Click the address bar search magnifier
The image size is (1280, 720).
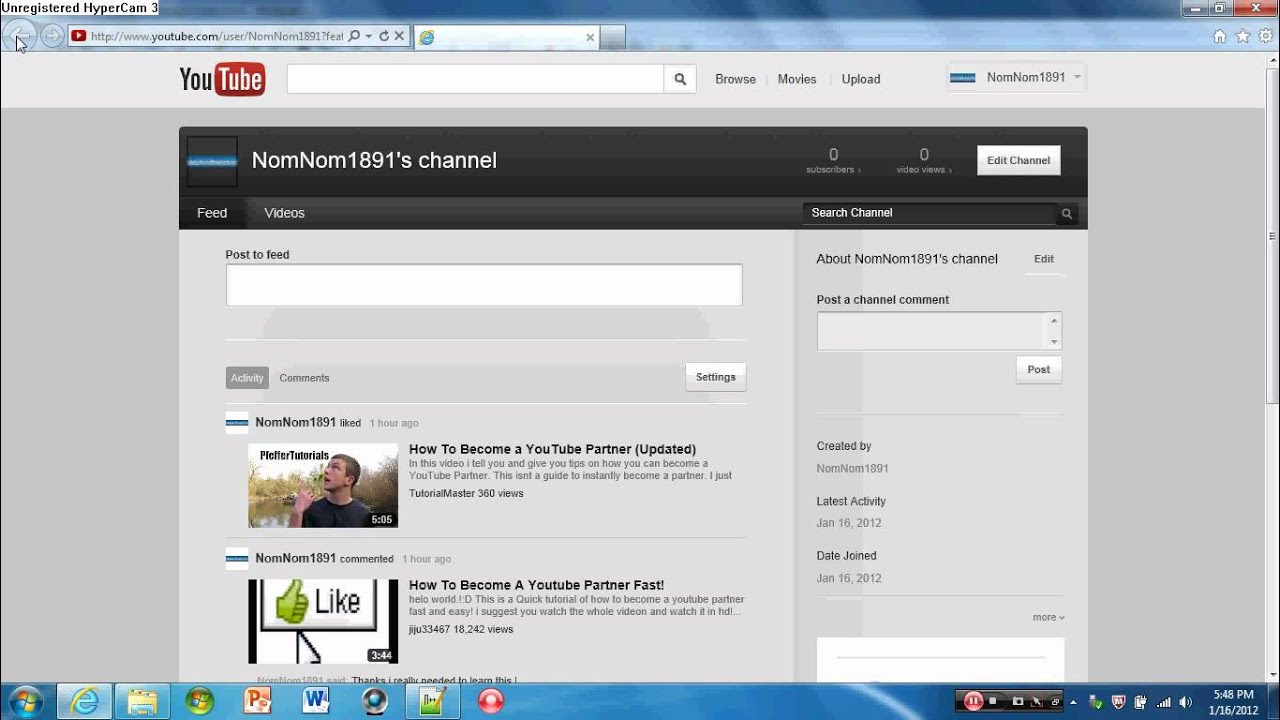[x=354, y=36]
